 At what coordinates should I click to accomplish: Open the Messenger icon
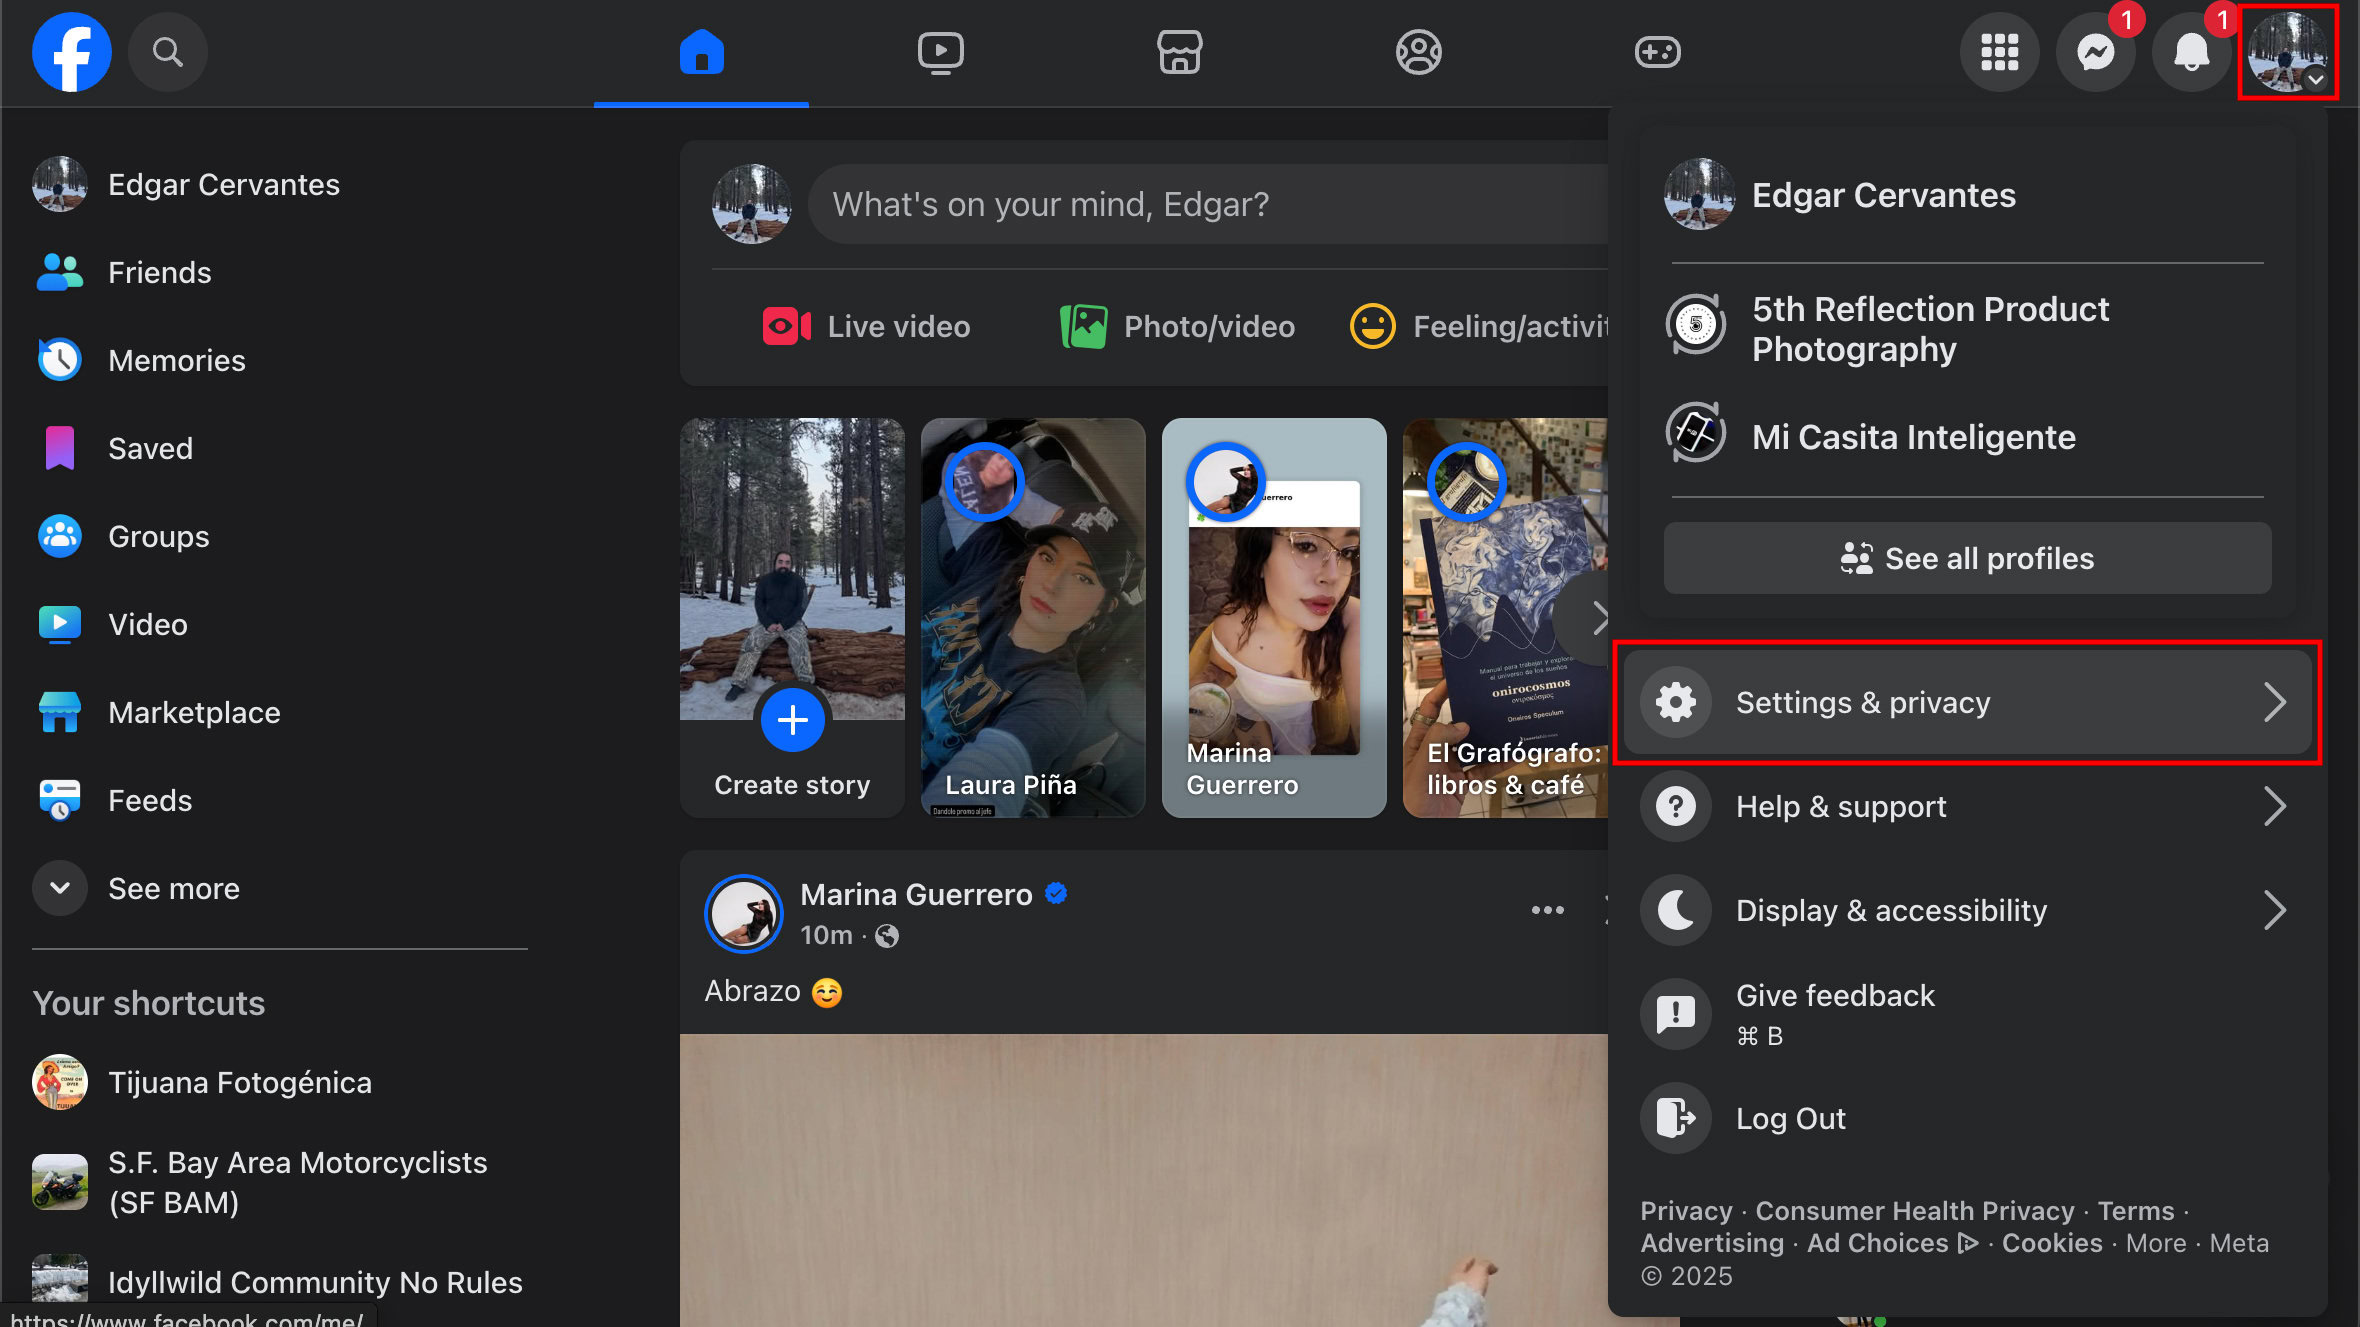pos(2095,52)
